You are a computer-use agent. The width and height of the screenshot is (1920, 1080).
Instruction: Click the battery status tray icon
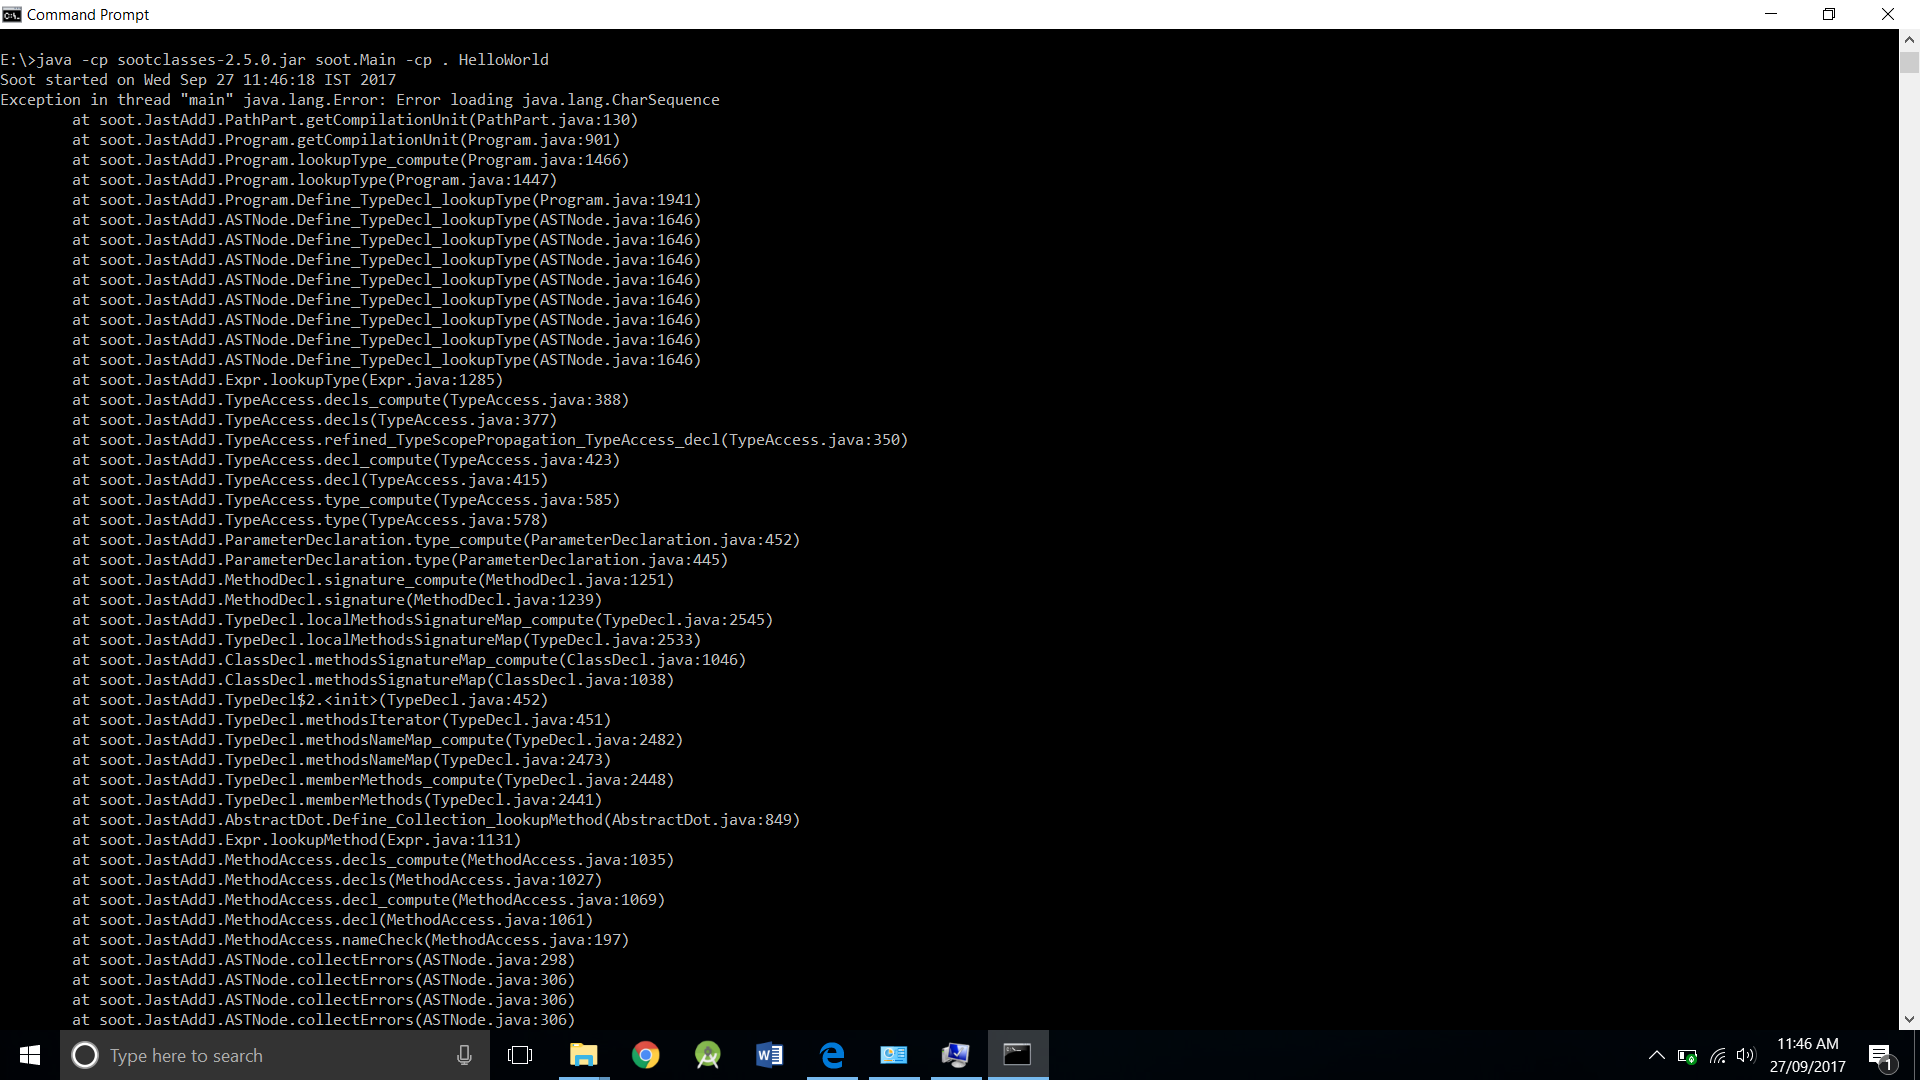pyautogui.click(x=1687, y=1055)
